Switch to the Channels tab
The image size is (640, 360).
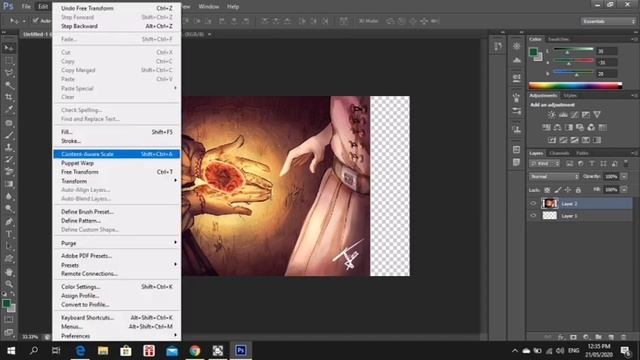point(559,153)
